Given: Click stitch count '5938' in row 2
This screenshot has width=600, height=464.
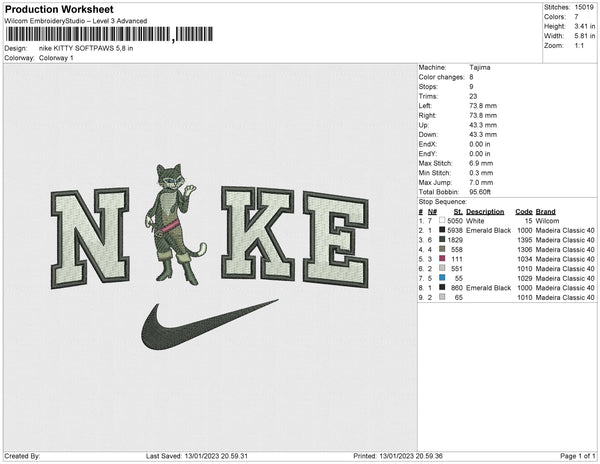Looking at the screenshot, I should point(455,230).
